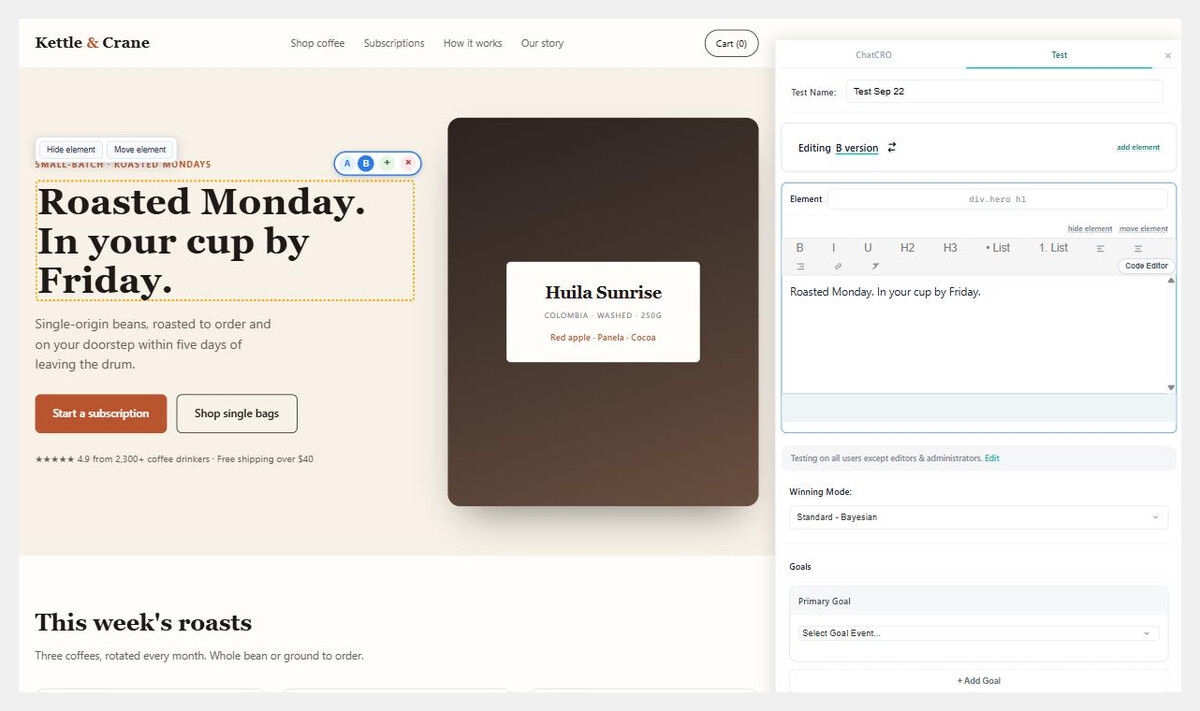This screenshot has height=711, width=1200.
Task: Click the editor scrollbar up arrow
Action: pyautogui.click(x=1171, y=281)
